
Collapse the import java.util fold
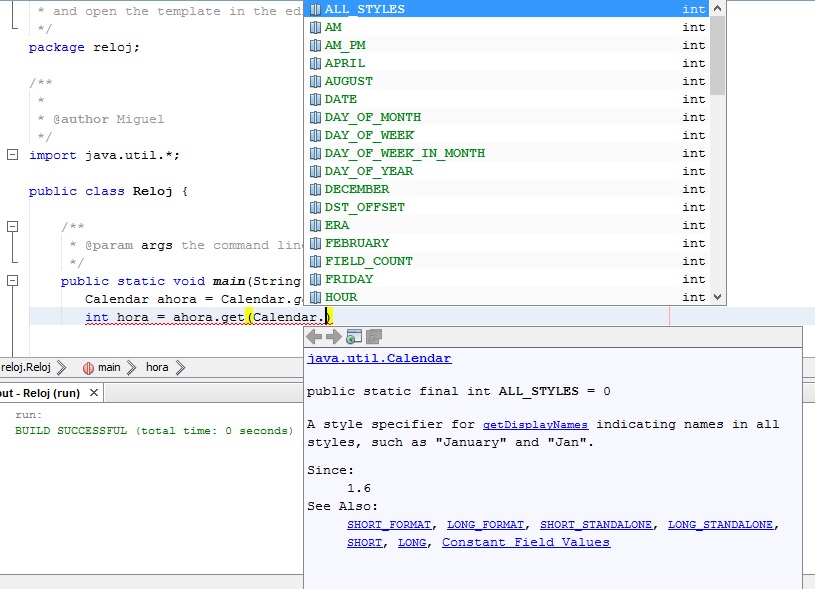coord(12,155)
